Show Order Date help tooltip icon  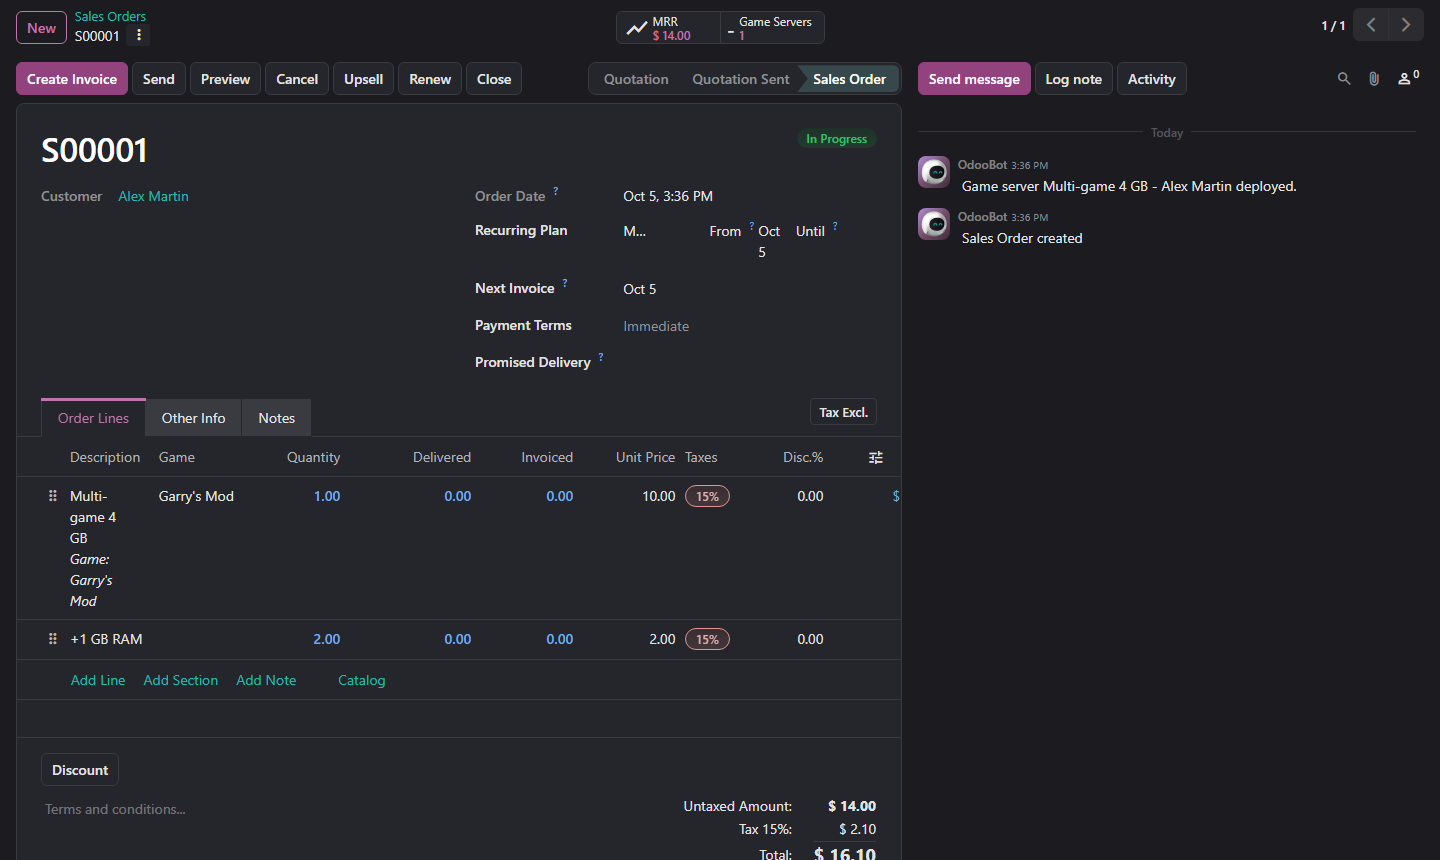(556, 191)
